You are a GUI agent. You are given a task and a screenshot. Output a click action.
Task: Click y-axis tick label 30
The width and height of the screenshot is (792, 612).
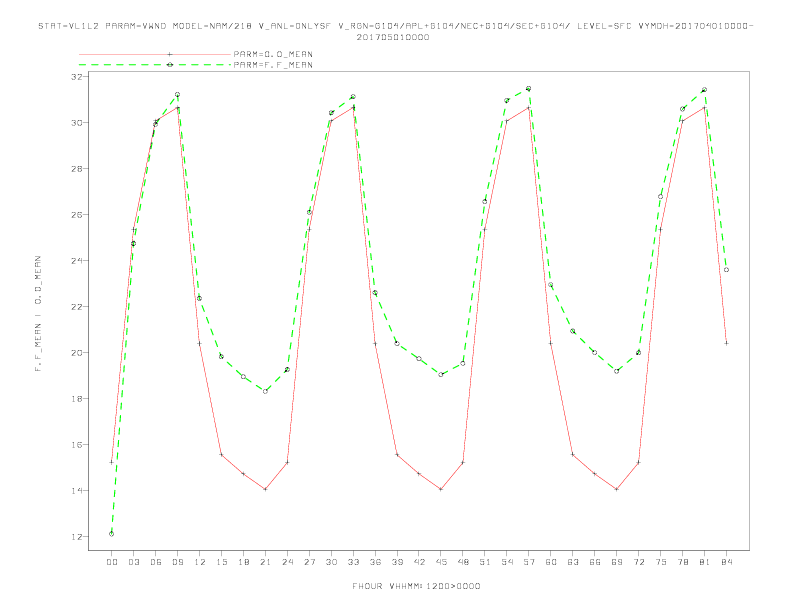[77, 123]
